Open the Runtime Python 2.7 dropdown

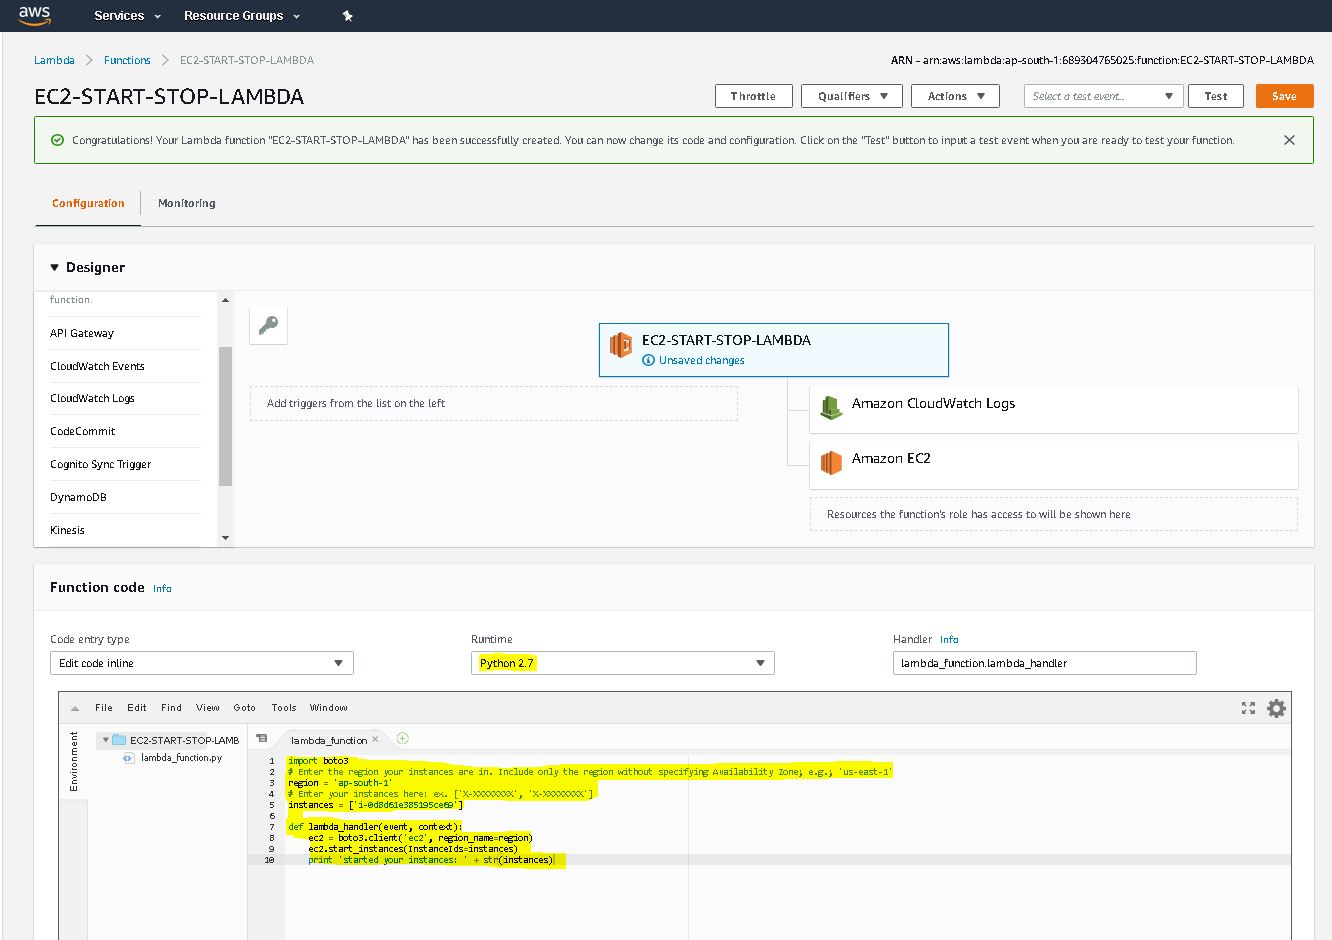tap(622, 663)
